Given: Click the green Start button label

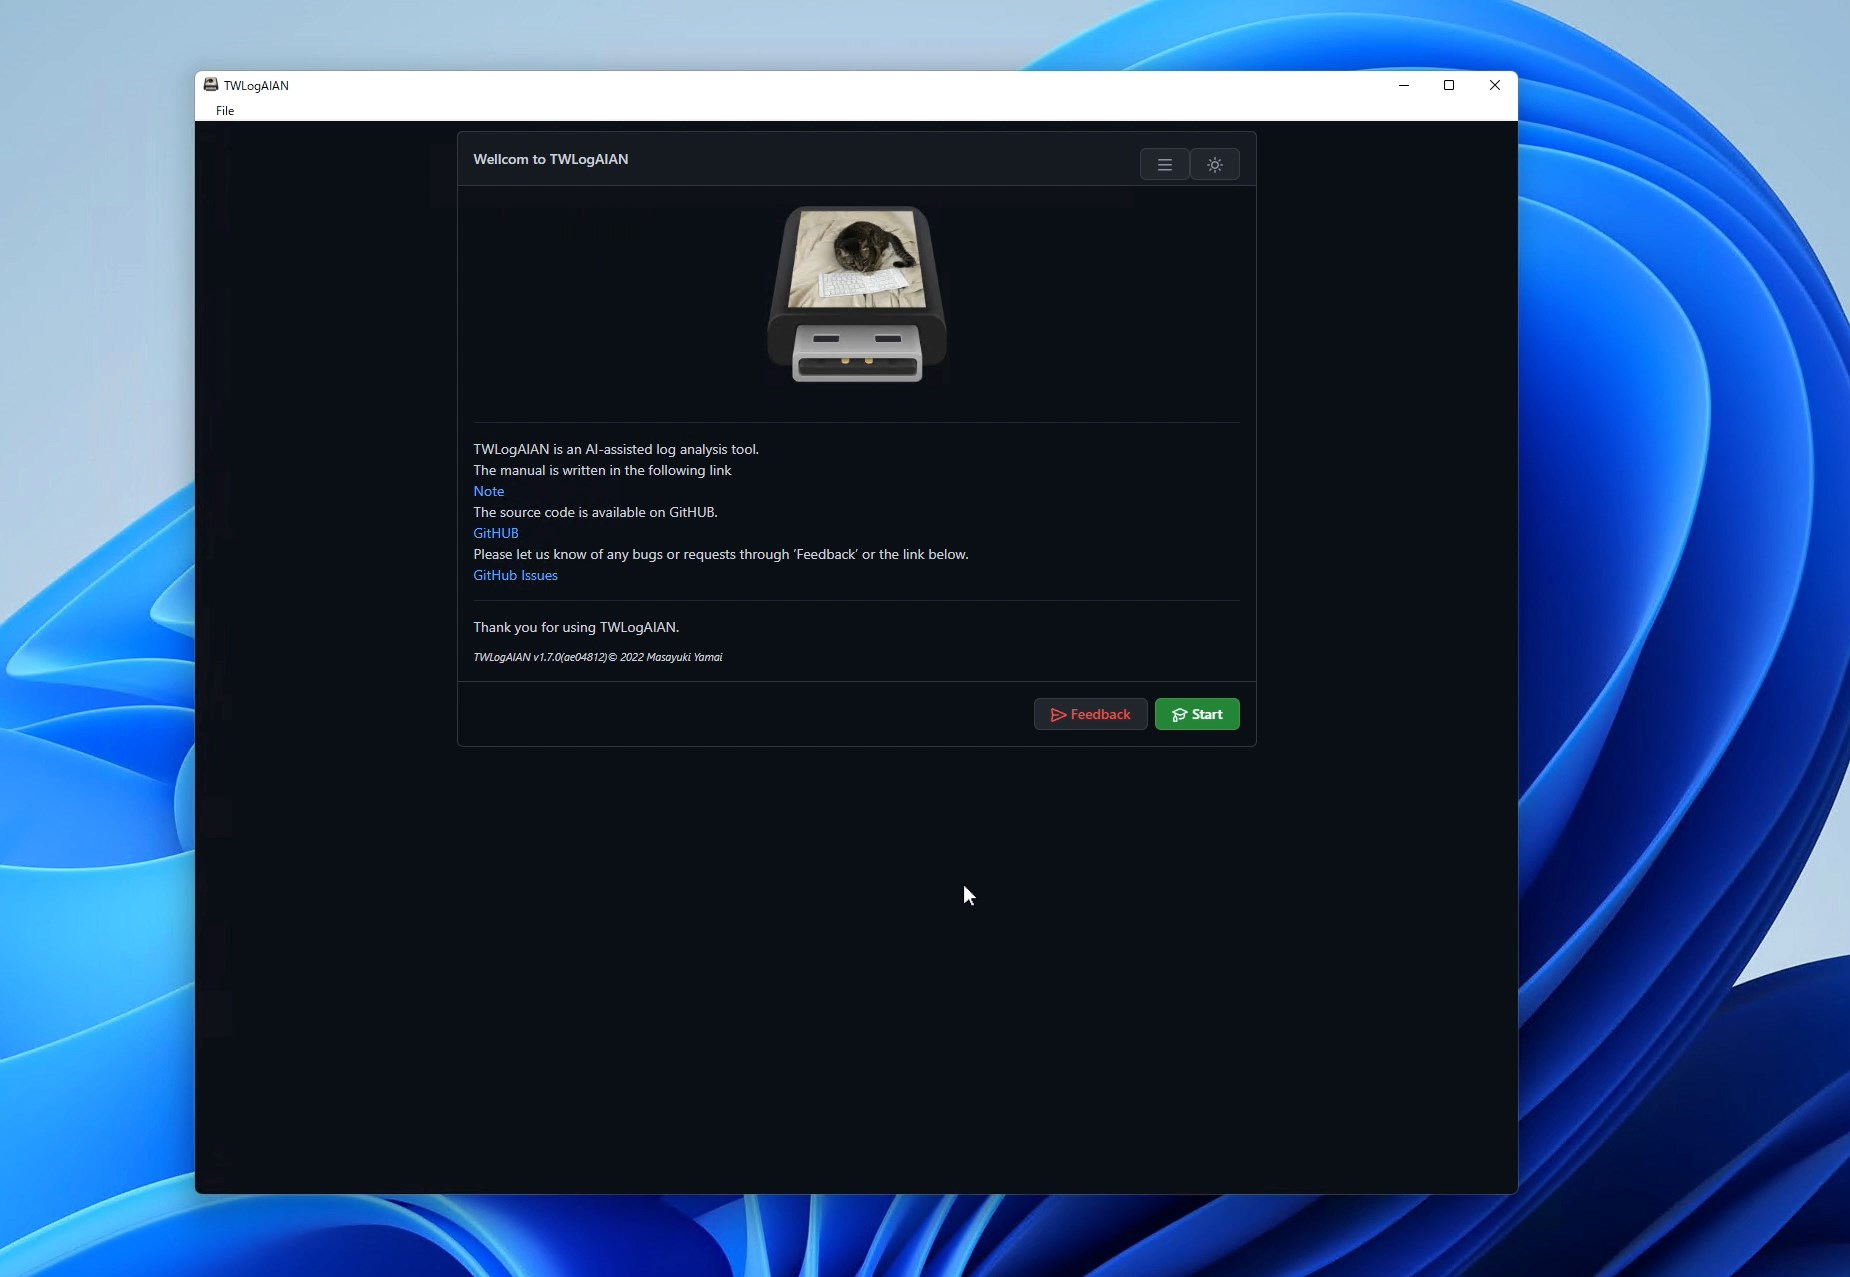Looking at the screenshot, I should click(1207, 714).
